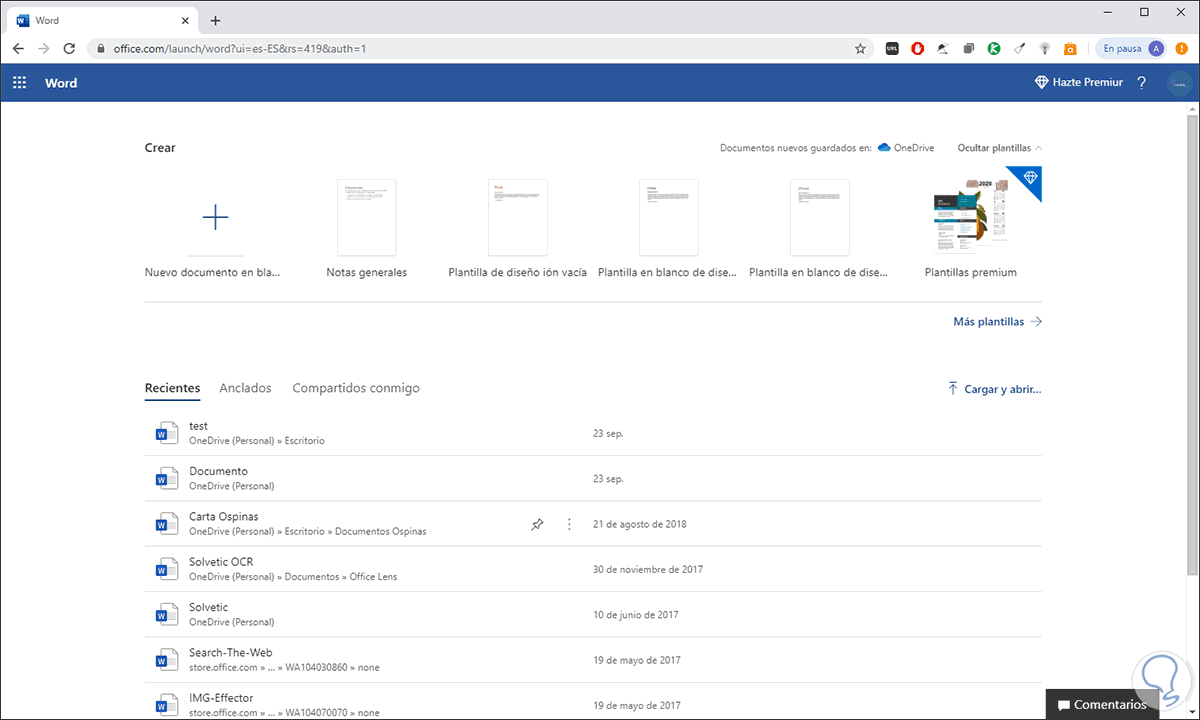This screenshot has width=1200, height=720.
Task: Open the OneDrive save location link
Action: point(906,148)
